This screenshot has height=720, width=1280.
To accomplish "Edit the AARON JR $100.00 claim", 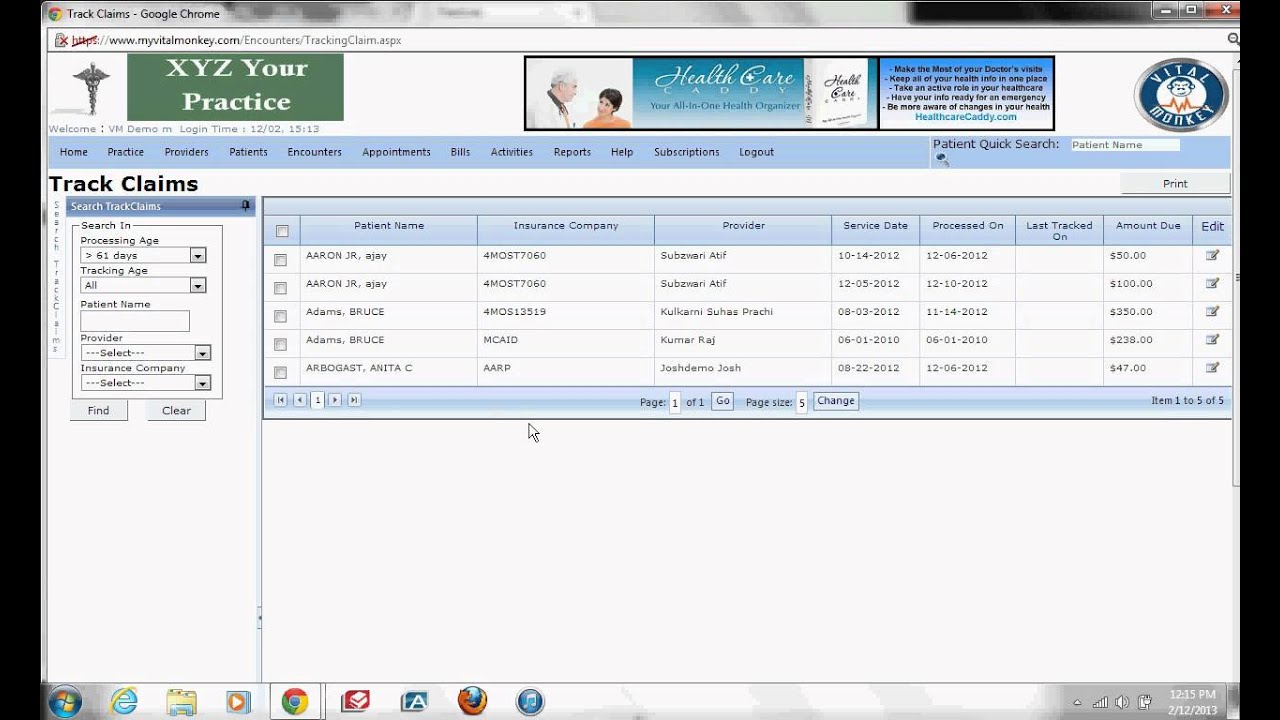I will [1212, 283].
